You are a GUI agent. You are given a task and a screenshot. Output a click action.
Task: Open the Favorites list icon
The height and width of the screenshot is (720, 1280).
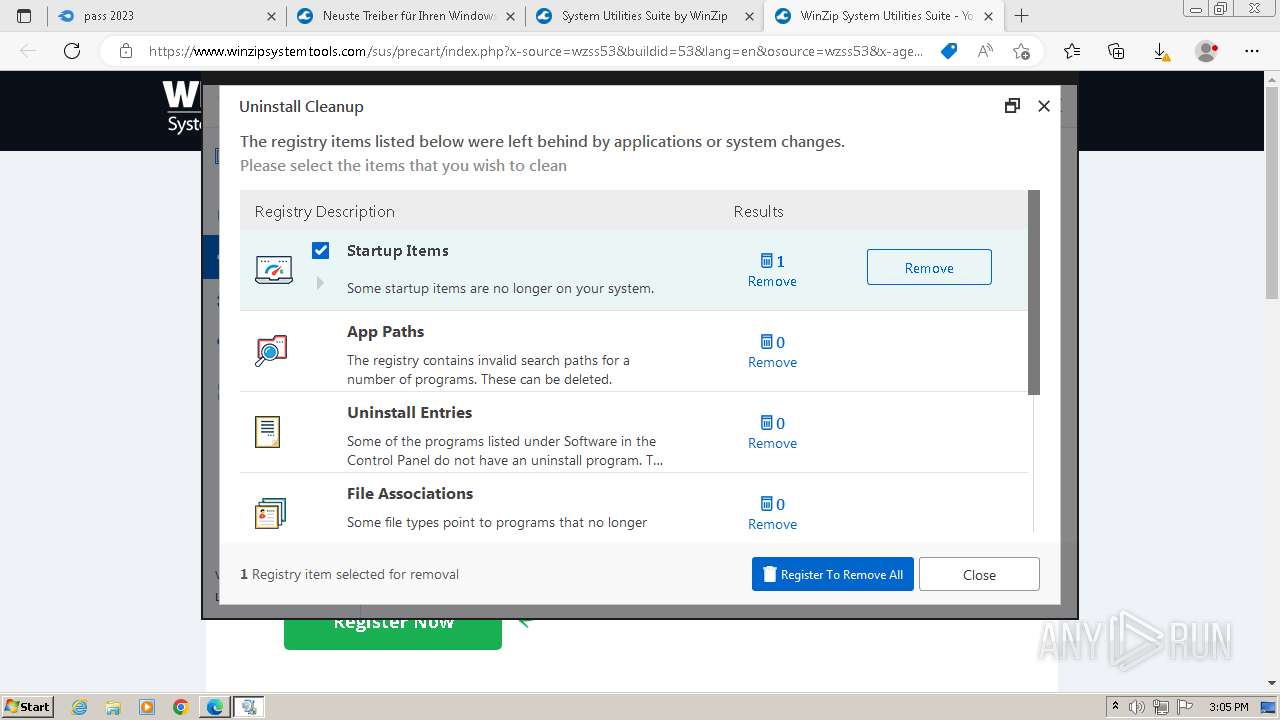tap(1072, 51)
